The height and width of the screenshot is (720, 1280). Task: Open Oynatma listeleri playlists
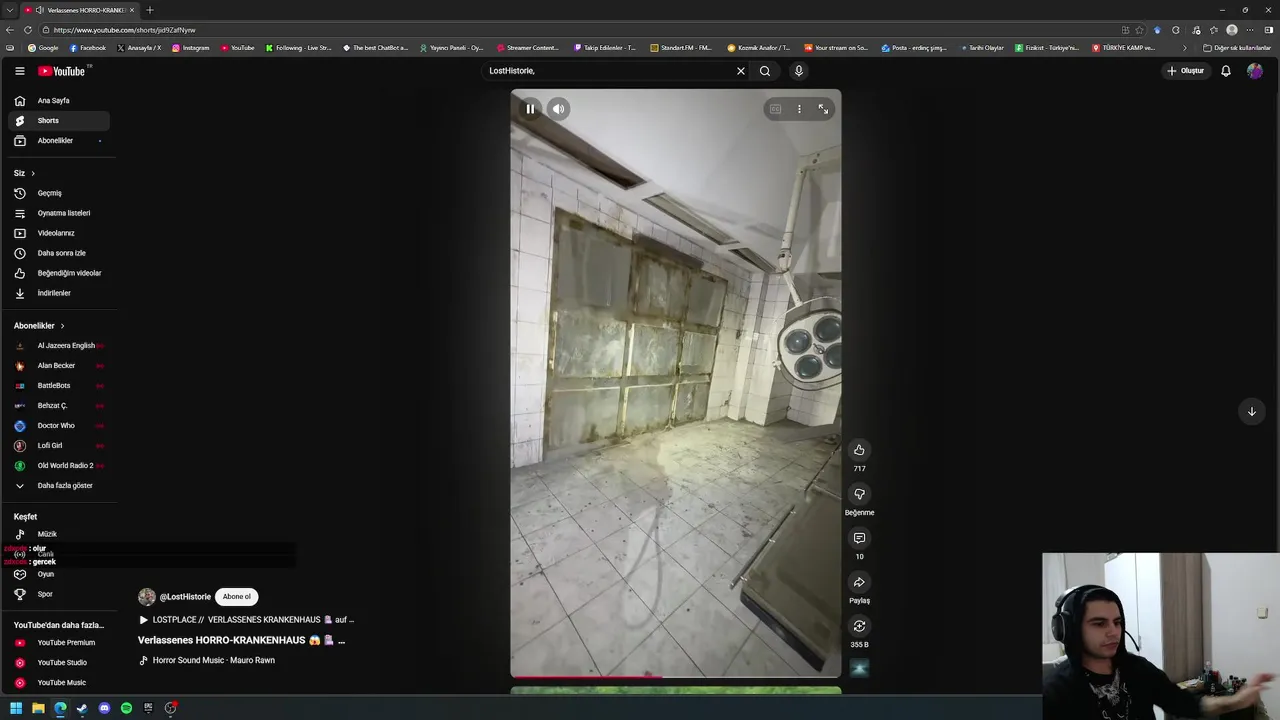(58, 213)
